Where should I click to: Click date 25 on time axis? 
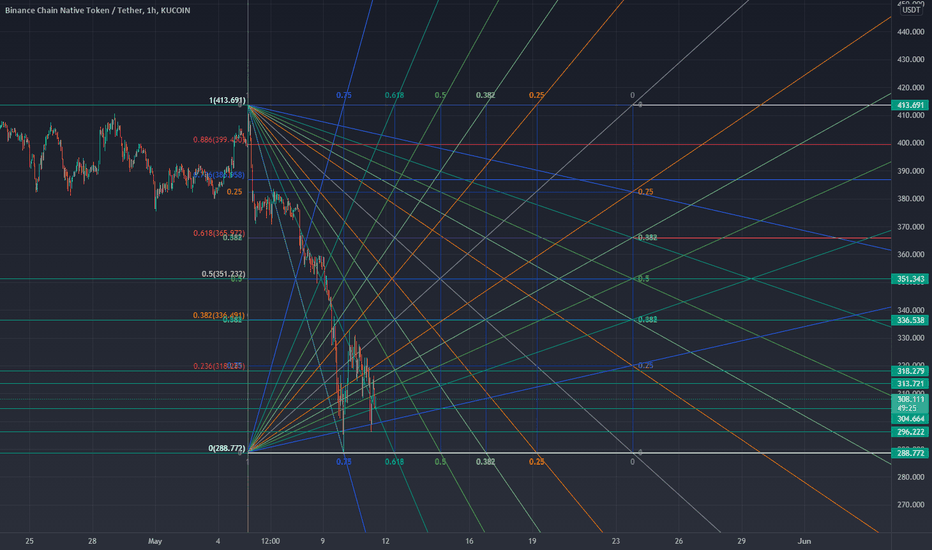click(x=29, y=541)
